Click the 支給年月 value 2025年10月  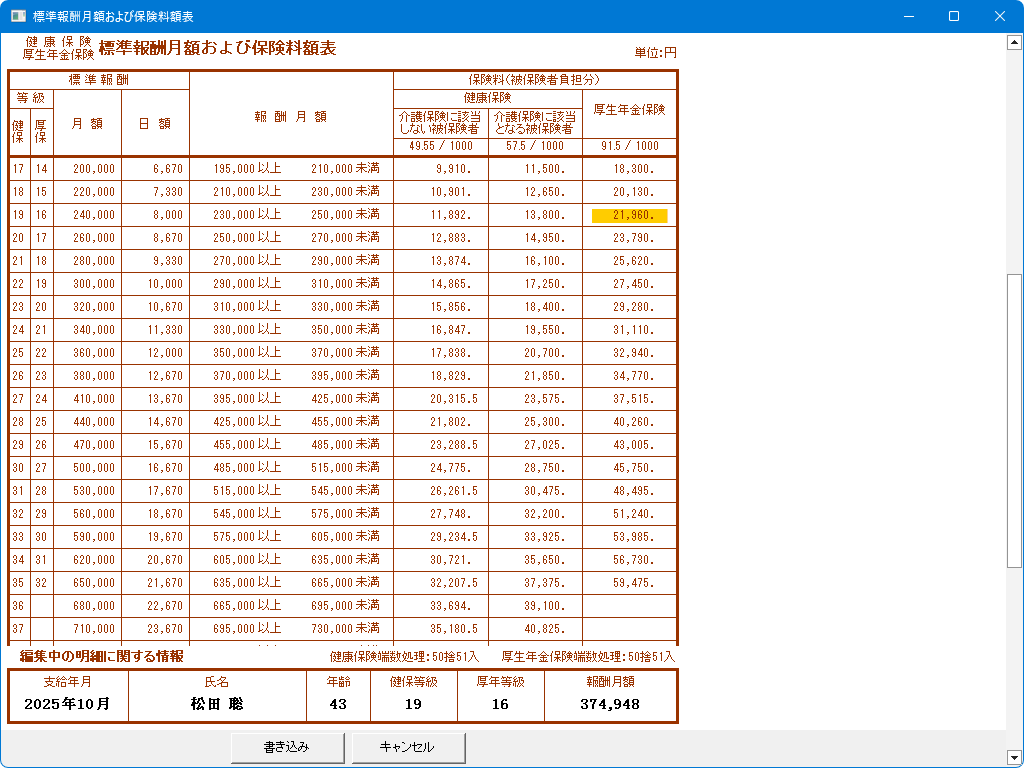[69, 703]
